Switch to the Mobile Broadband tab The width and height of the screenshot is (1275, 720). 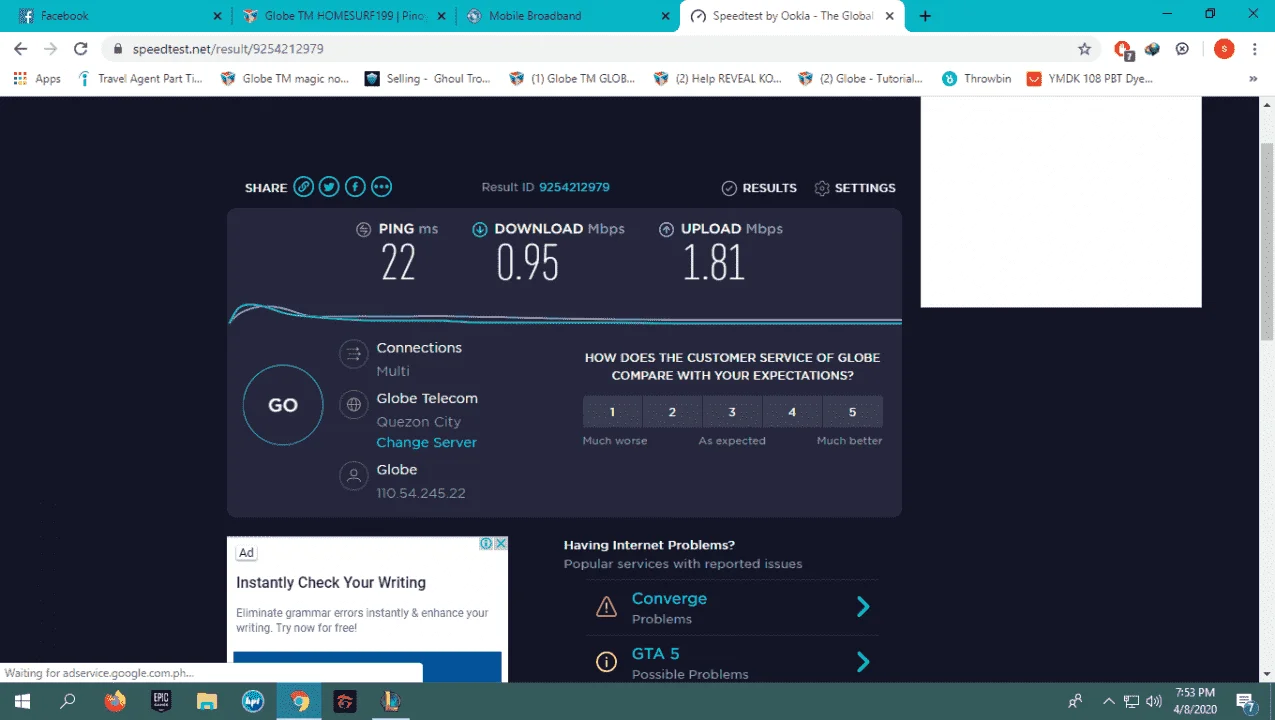click(x=567, y=16)
